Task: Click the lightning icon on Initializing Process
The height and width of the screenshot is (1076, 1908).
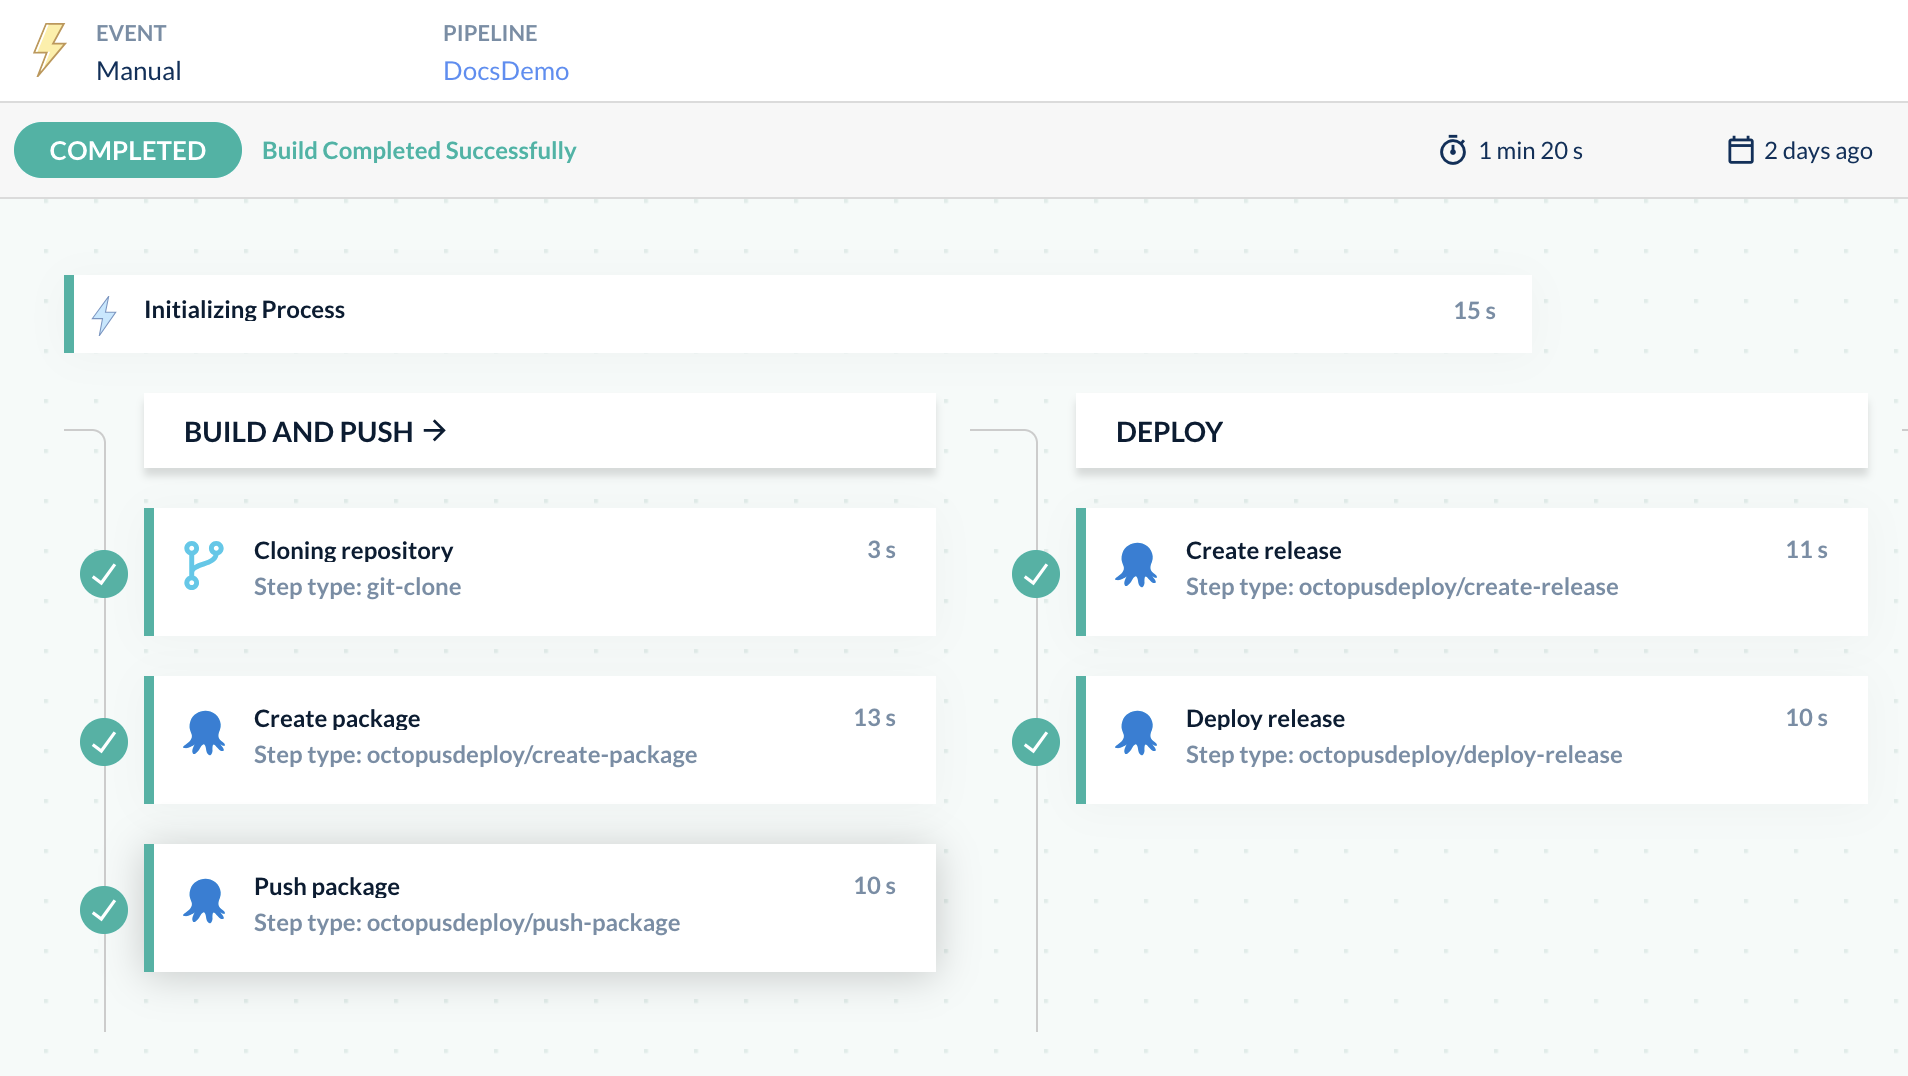Action: (103, 313)
